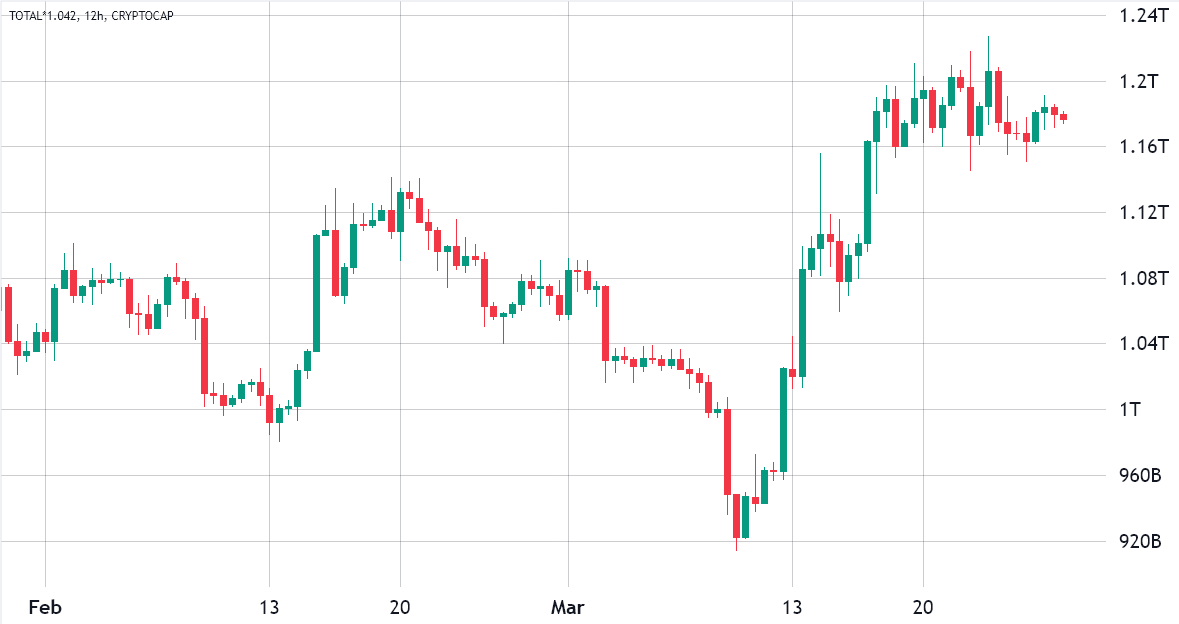Click the Feb date label on time axis
This screenshot has width=1179, height=624.
click(45, 607)
